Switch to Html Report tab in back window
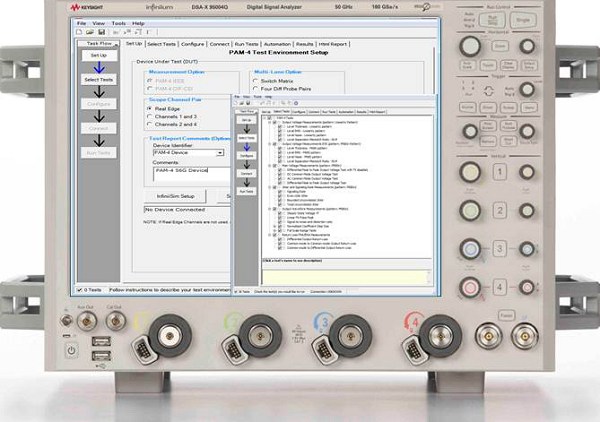Viewport: 600px width, 422px height. click(333, 44)
